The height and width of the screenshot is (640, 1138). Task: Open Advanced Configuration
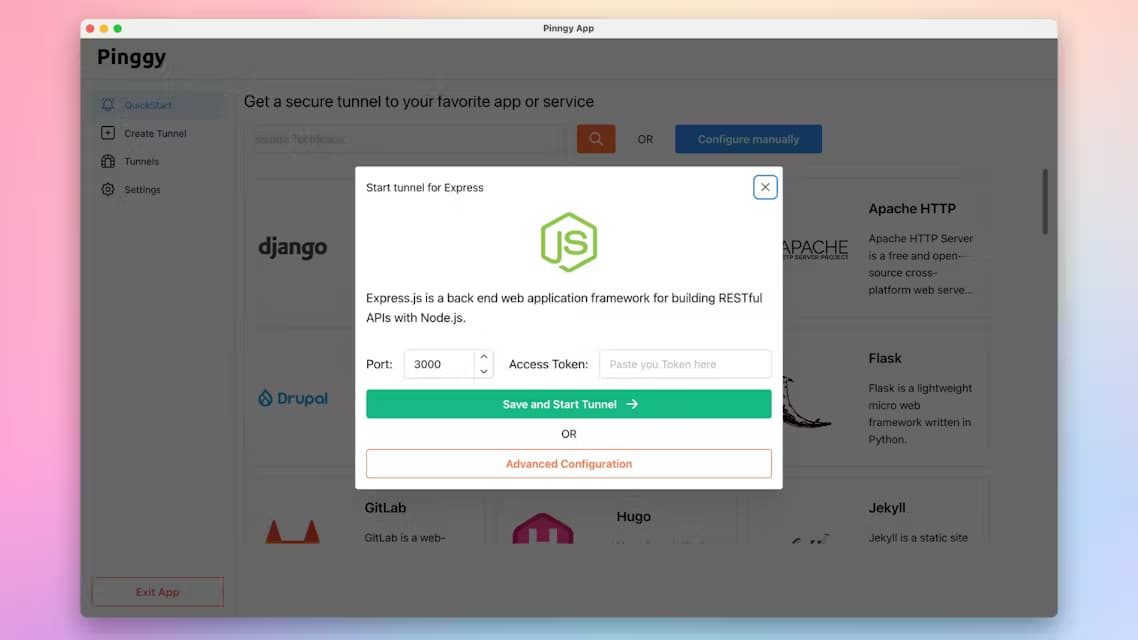click(x=569, y=464)
